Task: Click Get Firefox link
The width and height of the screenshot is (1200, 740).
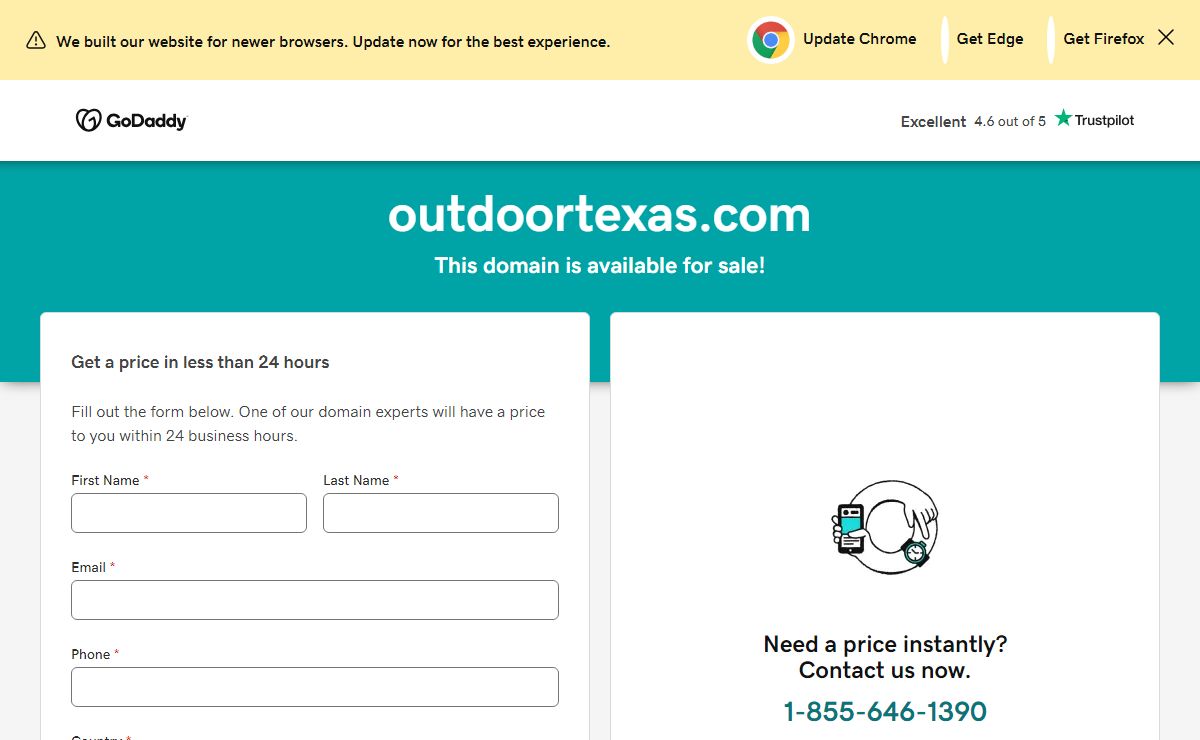Action: (1104, 39)
